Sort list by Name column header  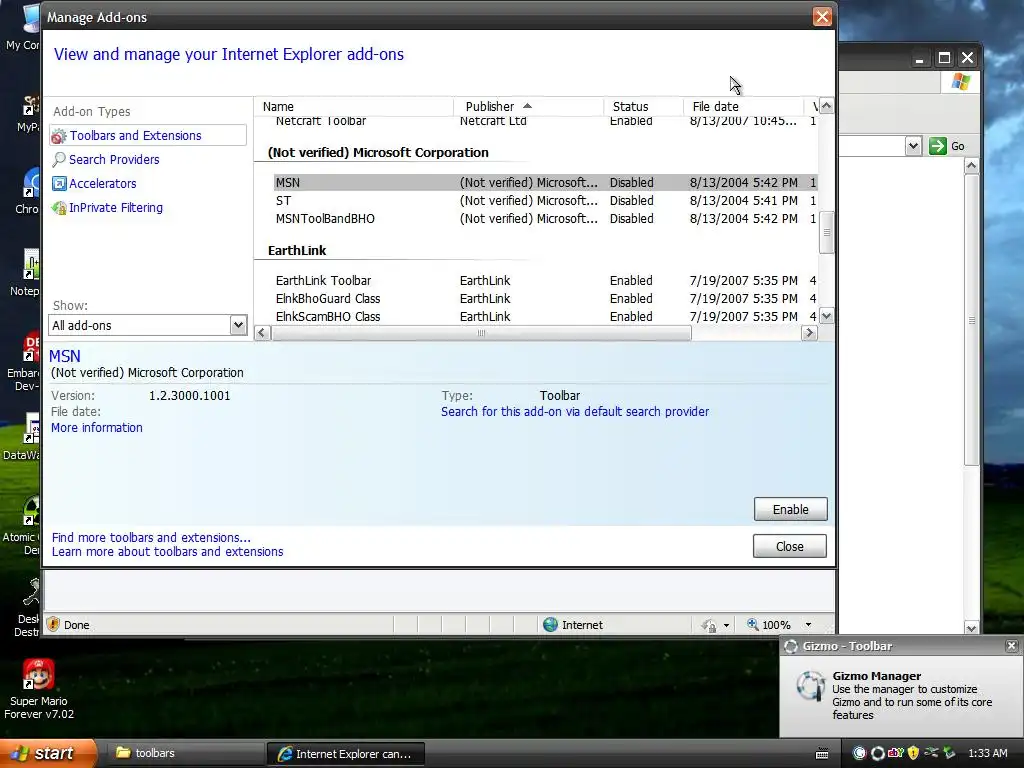click(x=353, y=106)
